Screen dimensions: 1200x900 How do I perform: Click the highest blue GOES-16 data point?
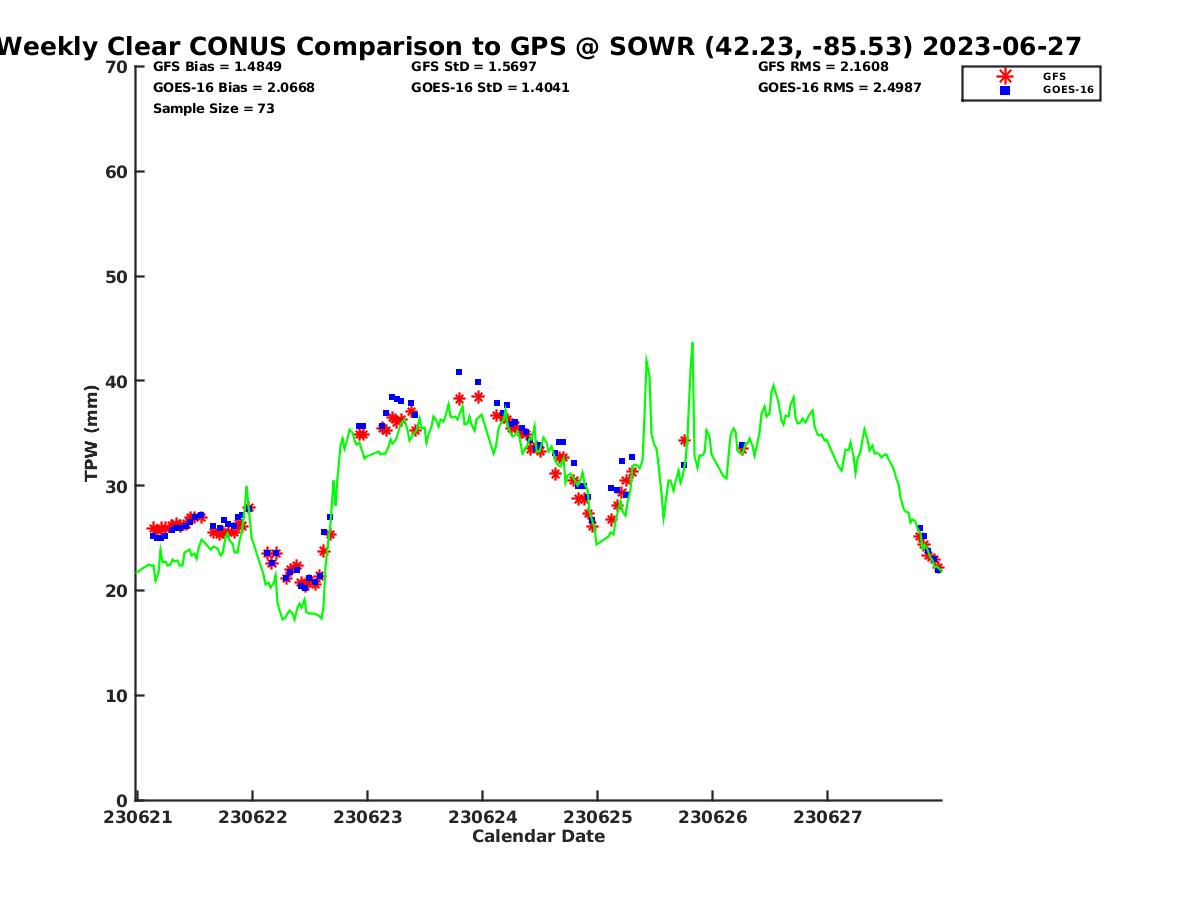pos(459,372)
